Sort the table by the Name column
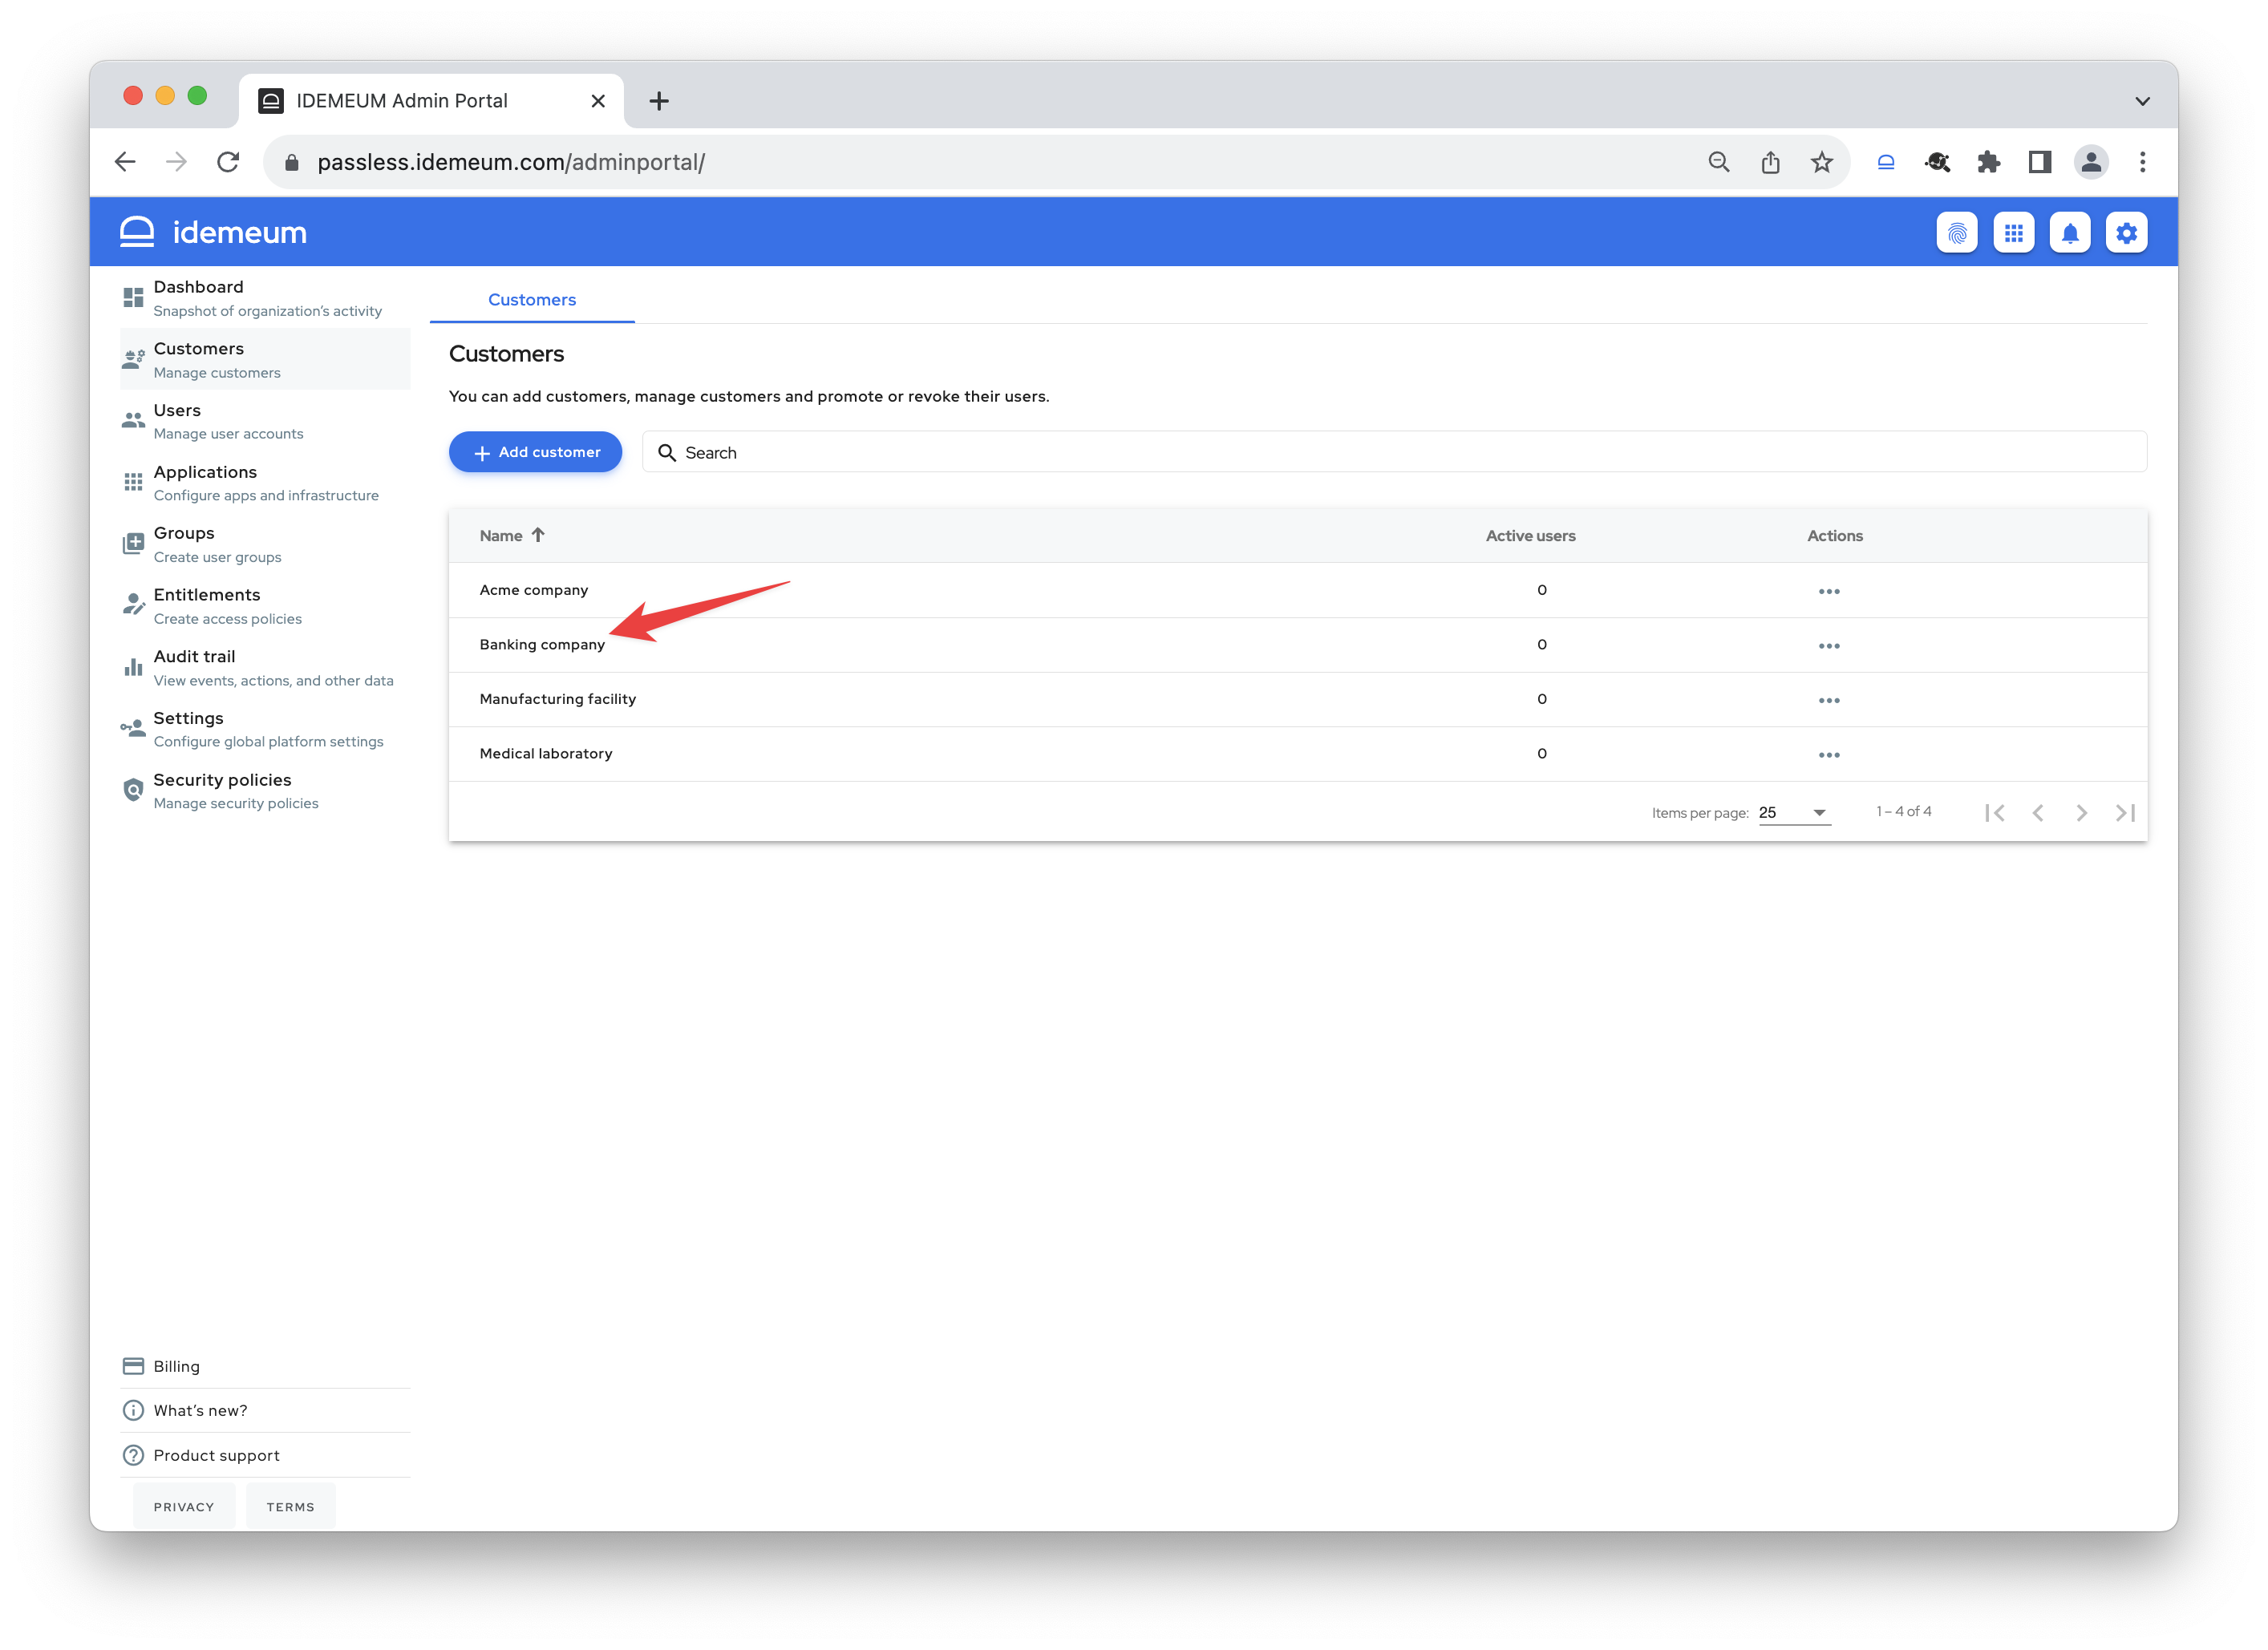2268x1650 pixels. (511, 536)
